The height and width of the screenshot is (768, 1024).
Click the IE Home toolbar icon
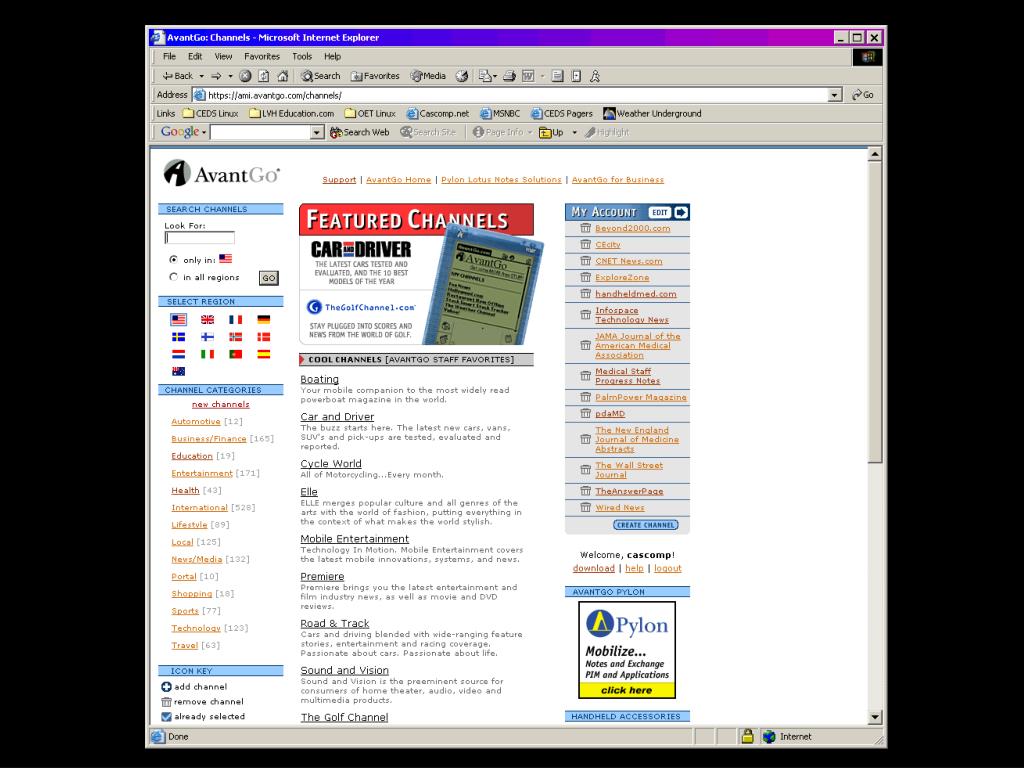pyautogui.click(x=282, y=76)
